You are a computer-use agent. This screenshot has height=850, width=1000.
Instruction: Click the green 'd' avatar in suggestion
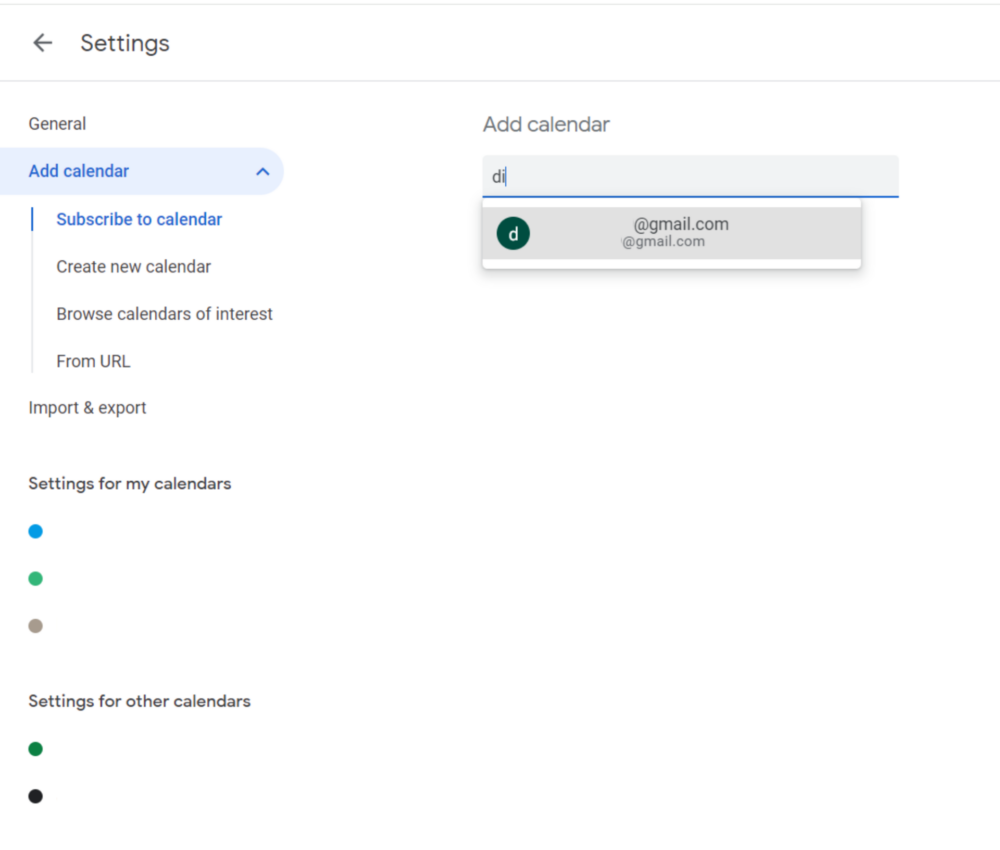click(513, 233)
